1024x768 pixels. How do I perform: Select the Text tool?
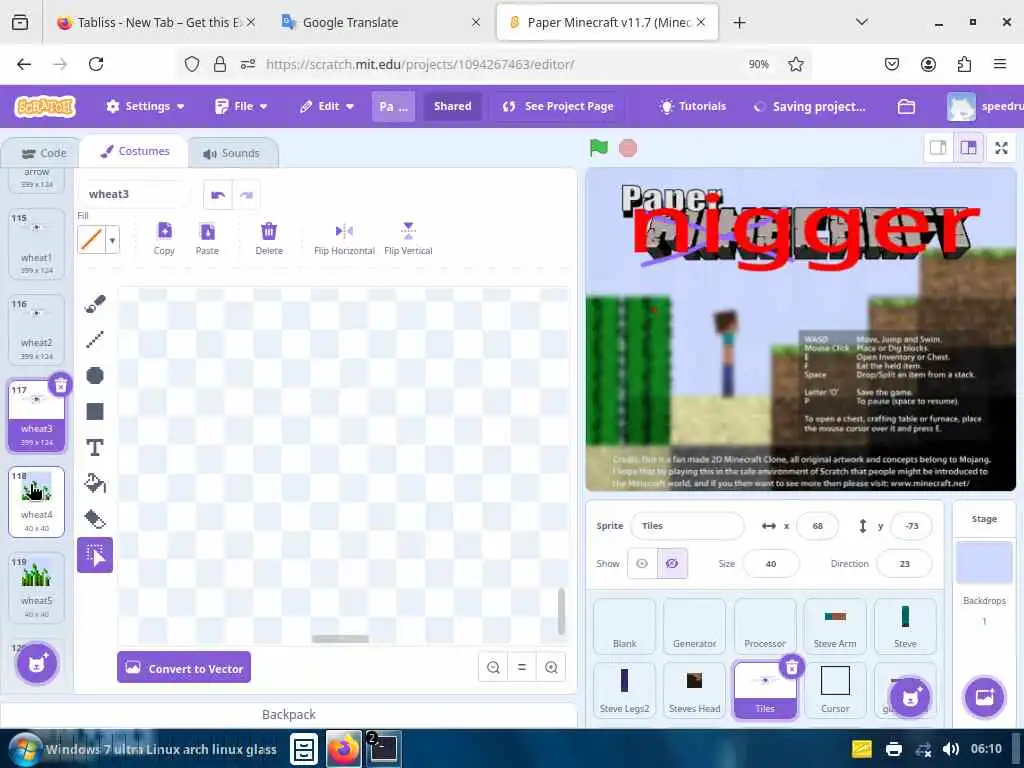95,447
